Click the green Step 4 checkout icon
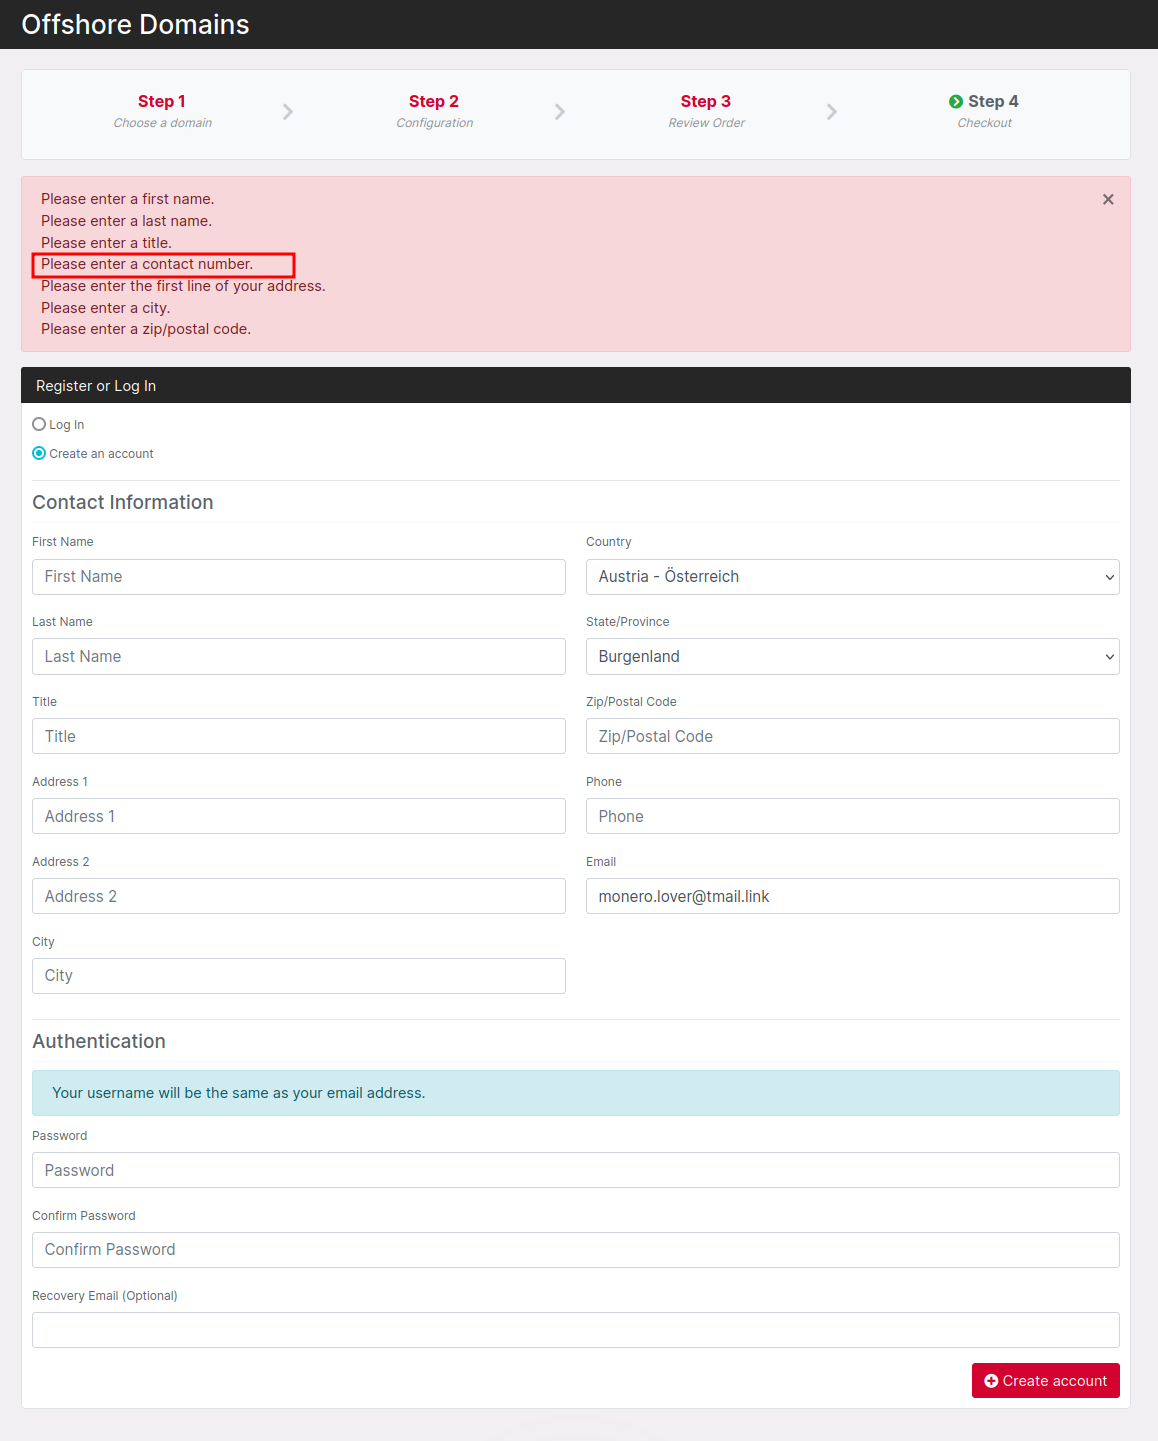This screenshot has height=1441, width=1158. [x=956, y=102]
